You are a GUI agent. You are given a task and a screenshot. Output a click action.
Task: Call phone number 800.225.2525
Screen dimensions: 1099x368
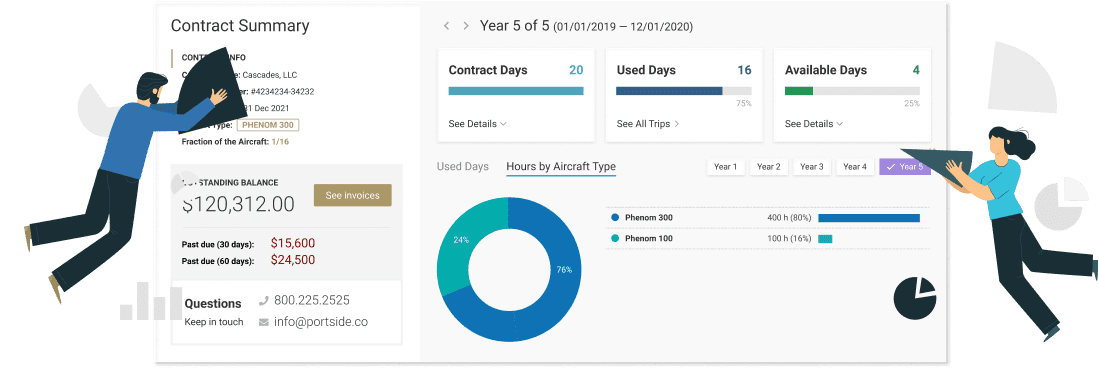[312, 300]
